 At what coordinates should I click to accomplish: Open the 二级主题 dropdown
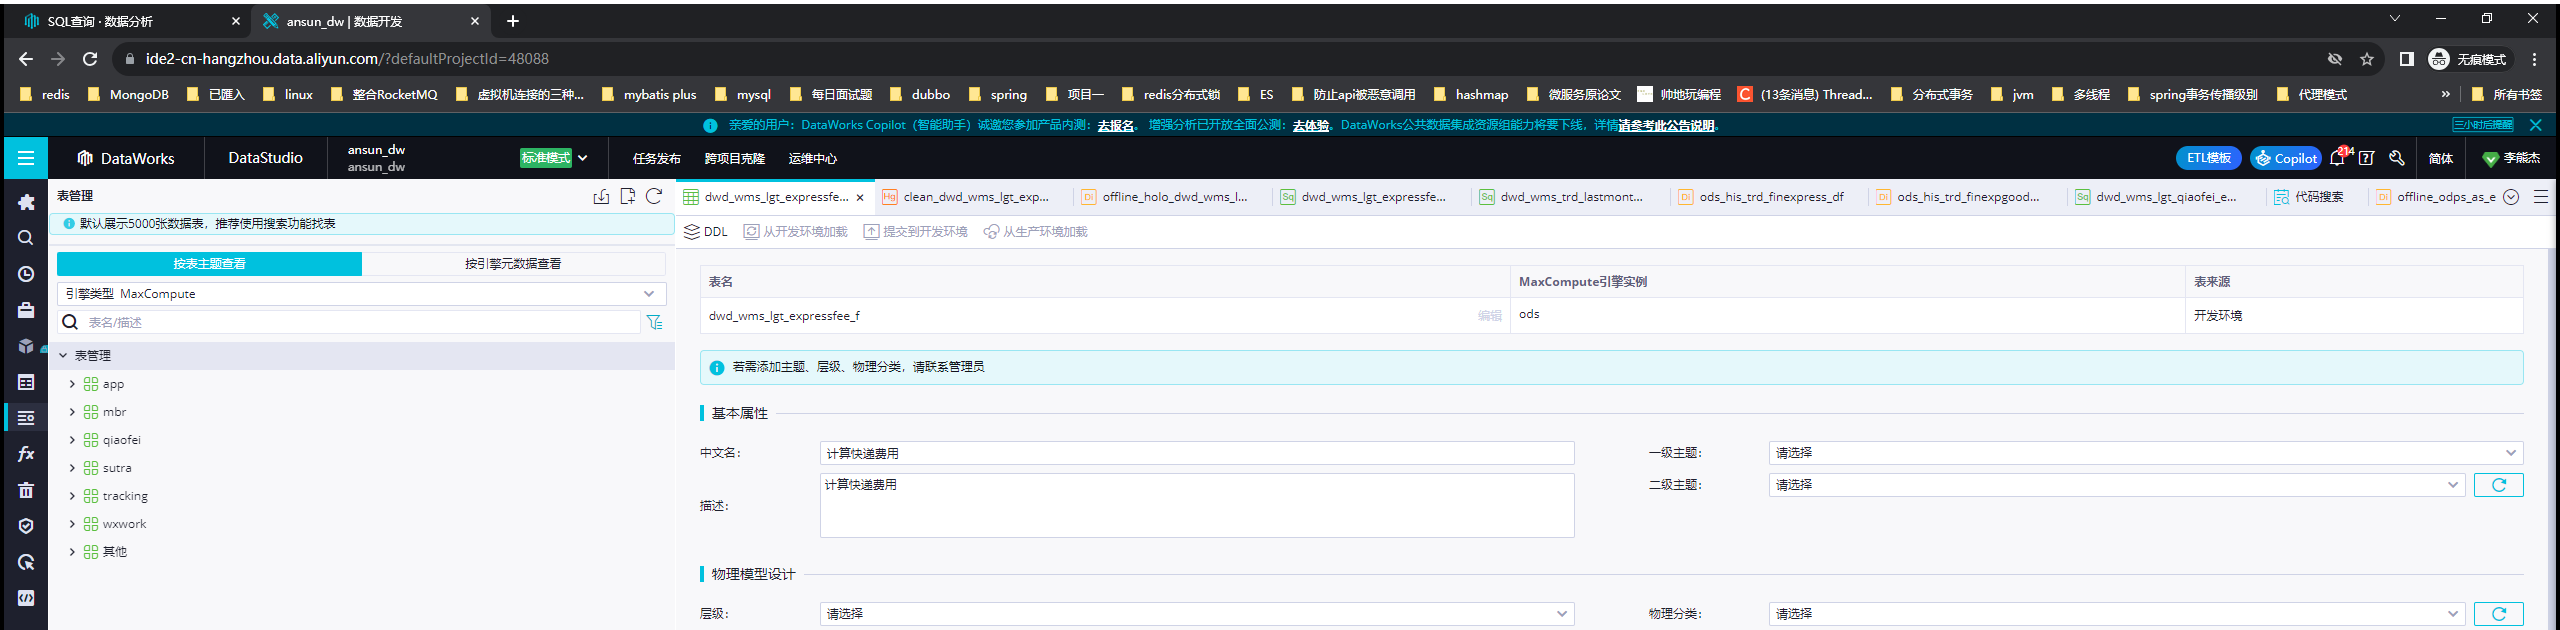click(2116, 485)
